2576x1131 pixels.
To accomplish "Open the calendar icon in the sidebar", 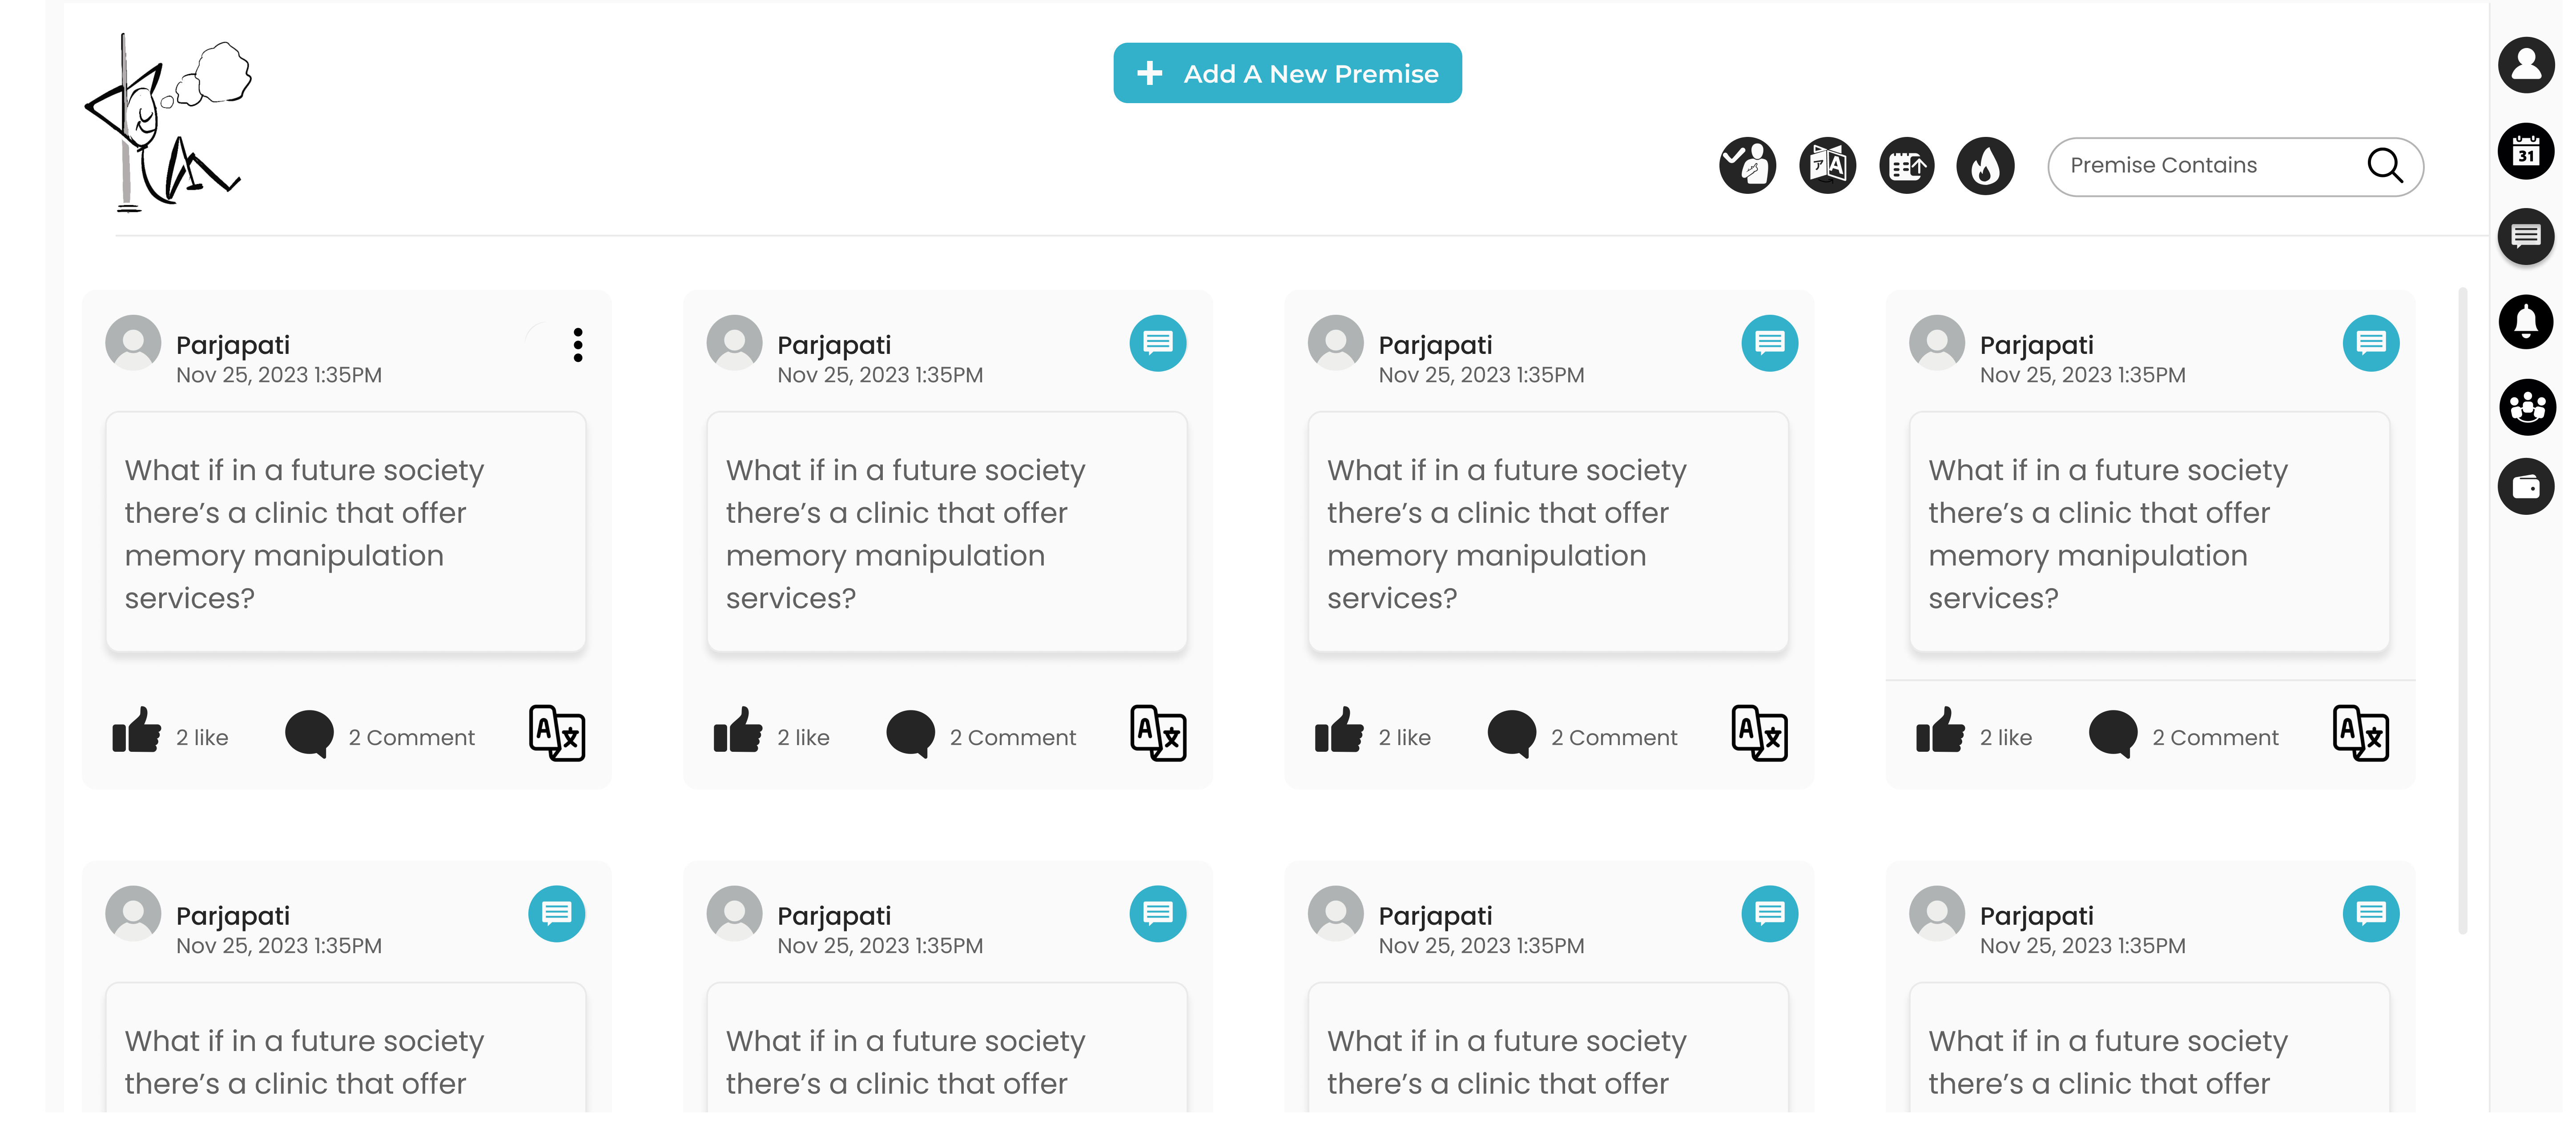I will tap(2526, 152).
